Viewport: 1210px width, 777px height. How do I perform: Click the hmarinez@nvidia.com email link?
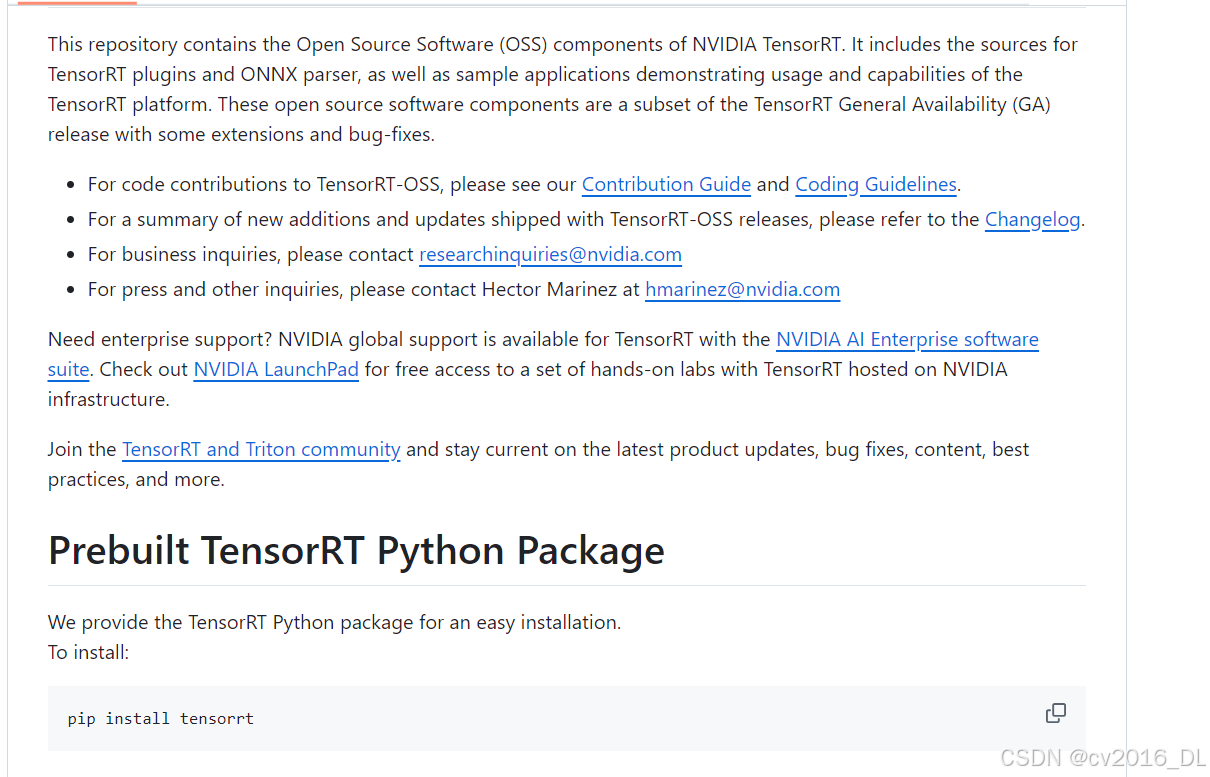click(x=742, y=289)
